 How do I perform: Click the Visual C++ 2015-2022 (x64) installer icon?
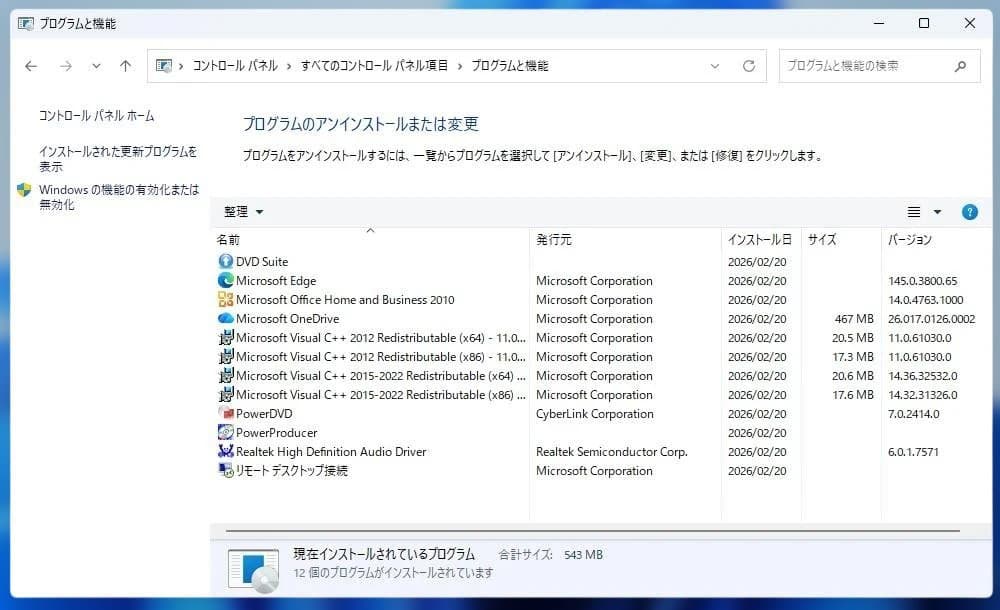(226, 376)
